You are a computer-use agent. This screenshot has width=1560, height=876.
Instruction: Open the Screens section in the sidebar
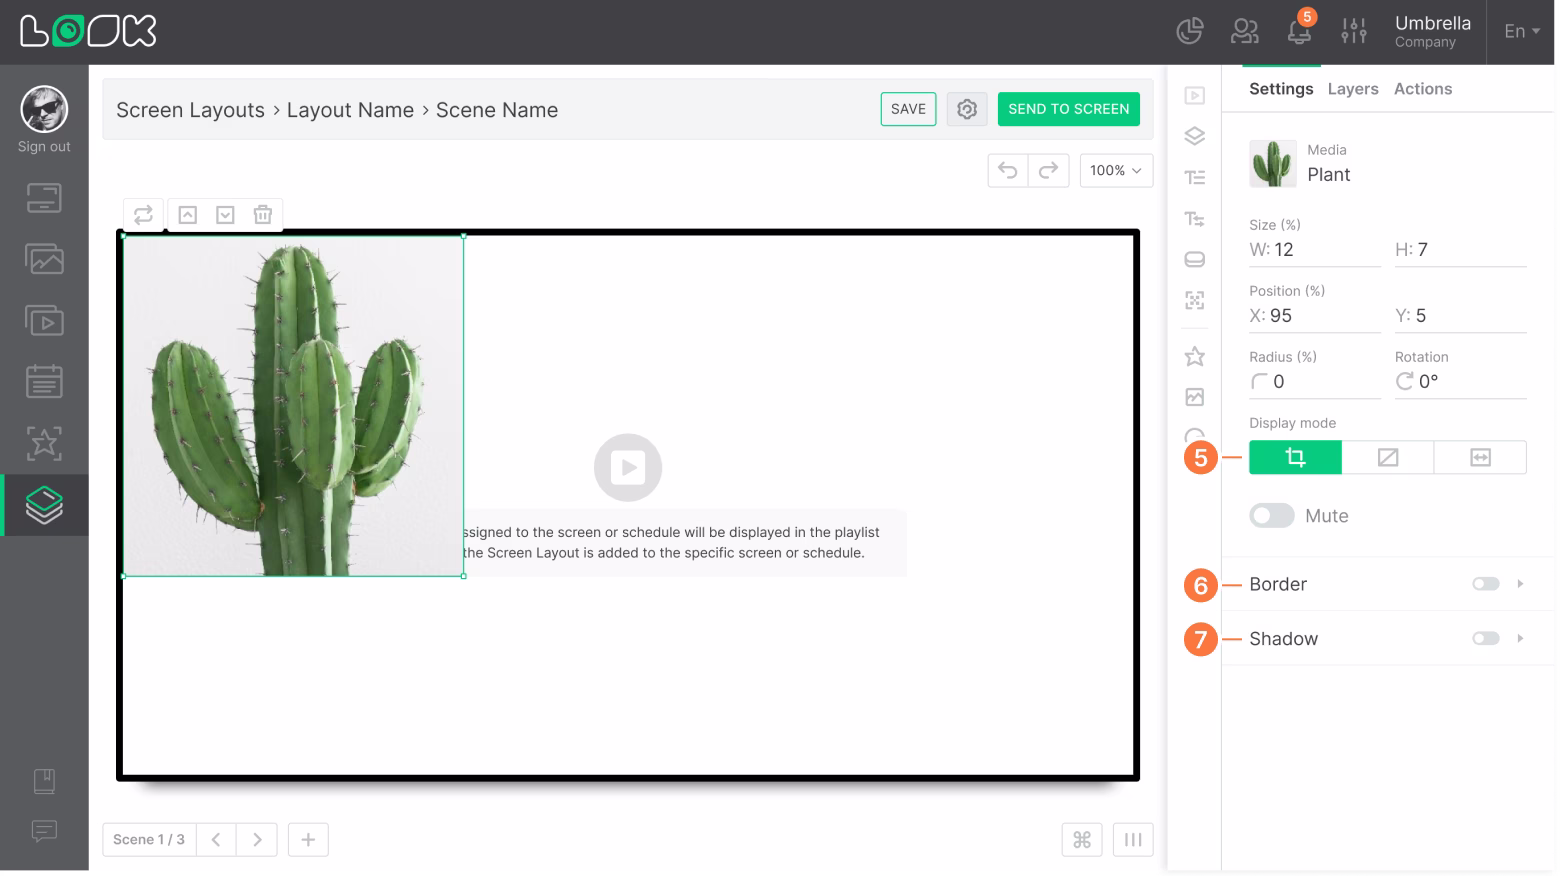click(44, 197)
